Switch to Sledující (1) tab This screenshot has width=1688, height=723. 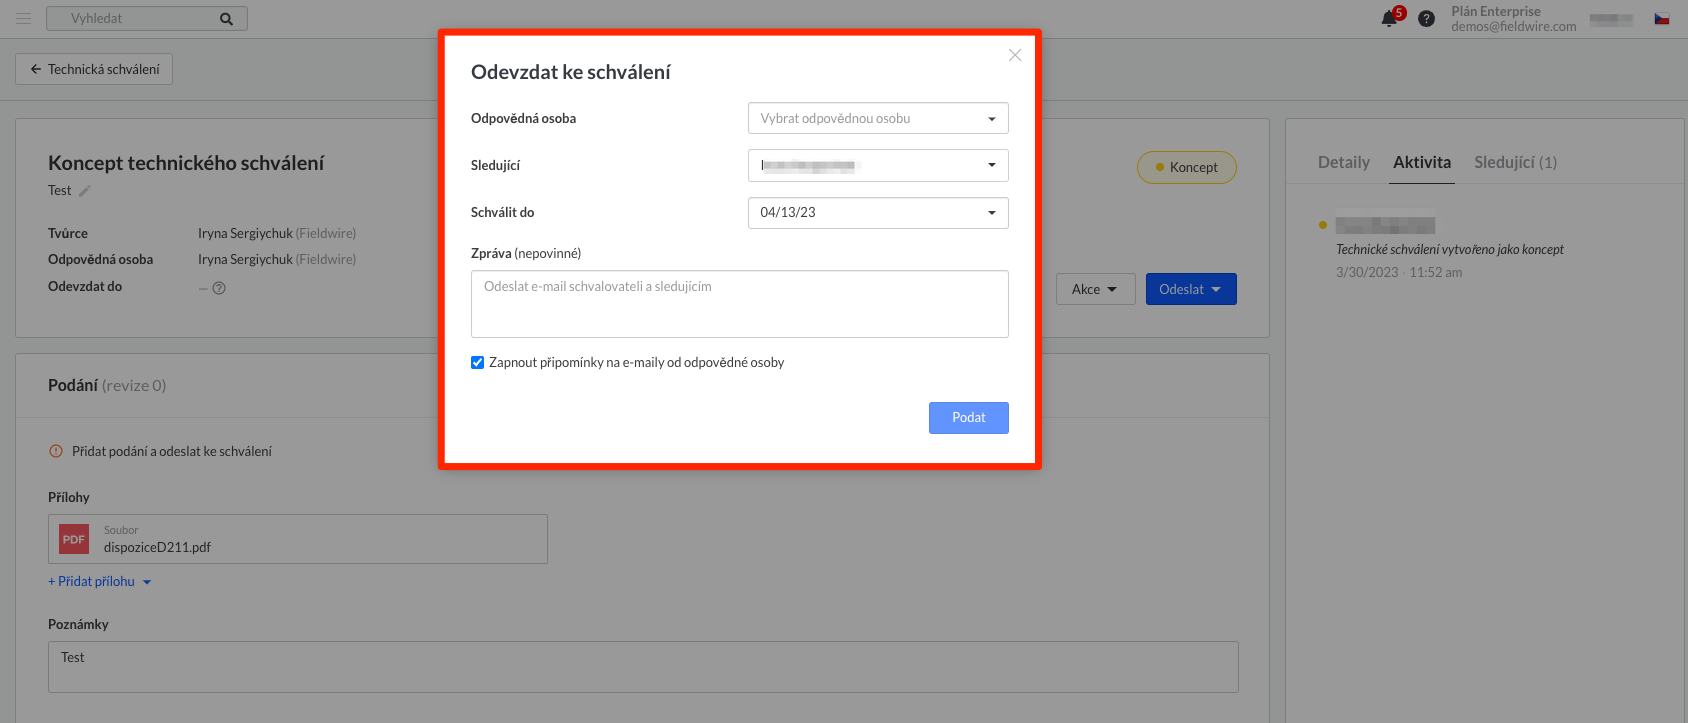[x=1515, y=162]
